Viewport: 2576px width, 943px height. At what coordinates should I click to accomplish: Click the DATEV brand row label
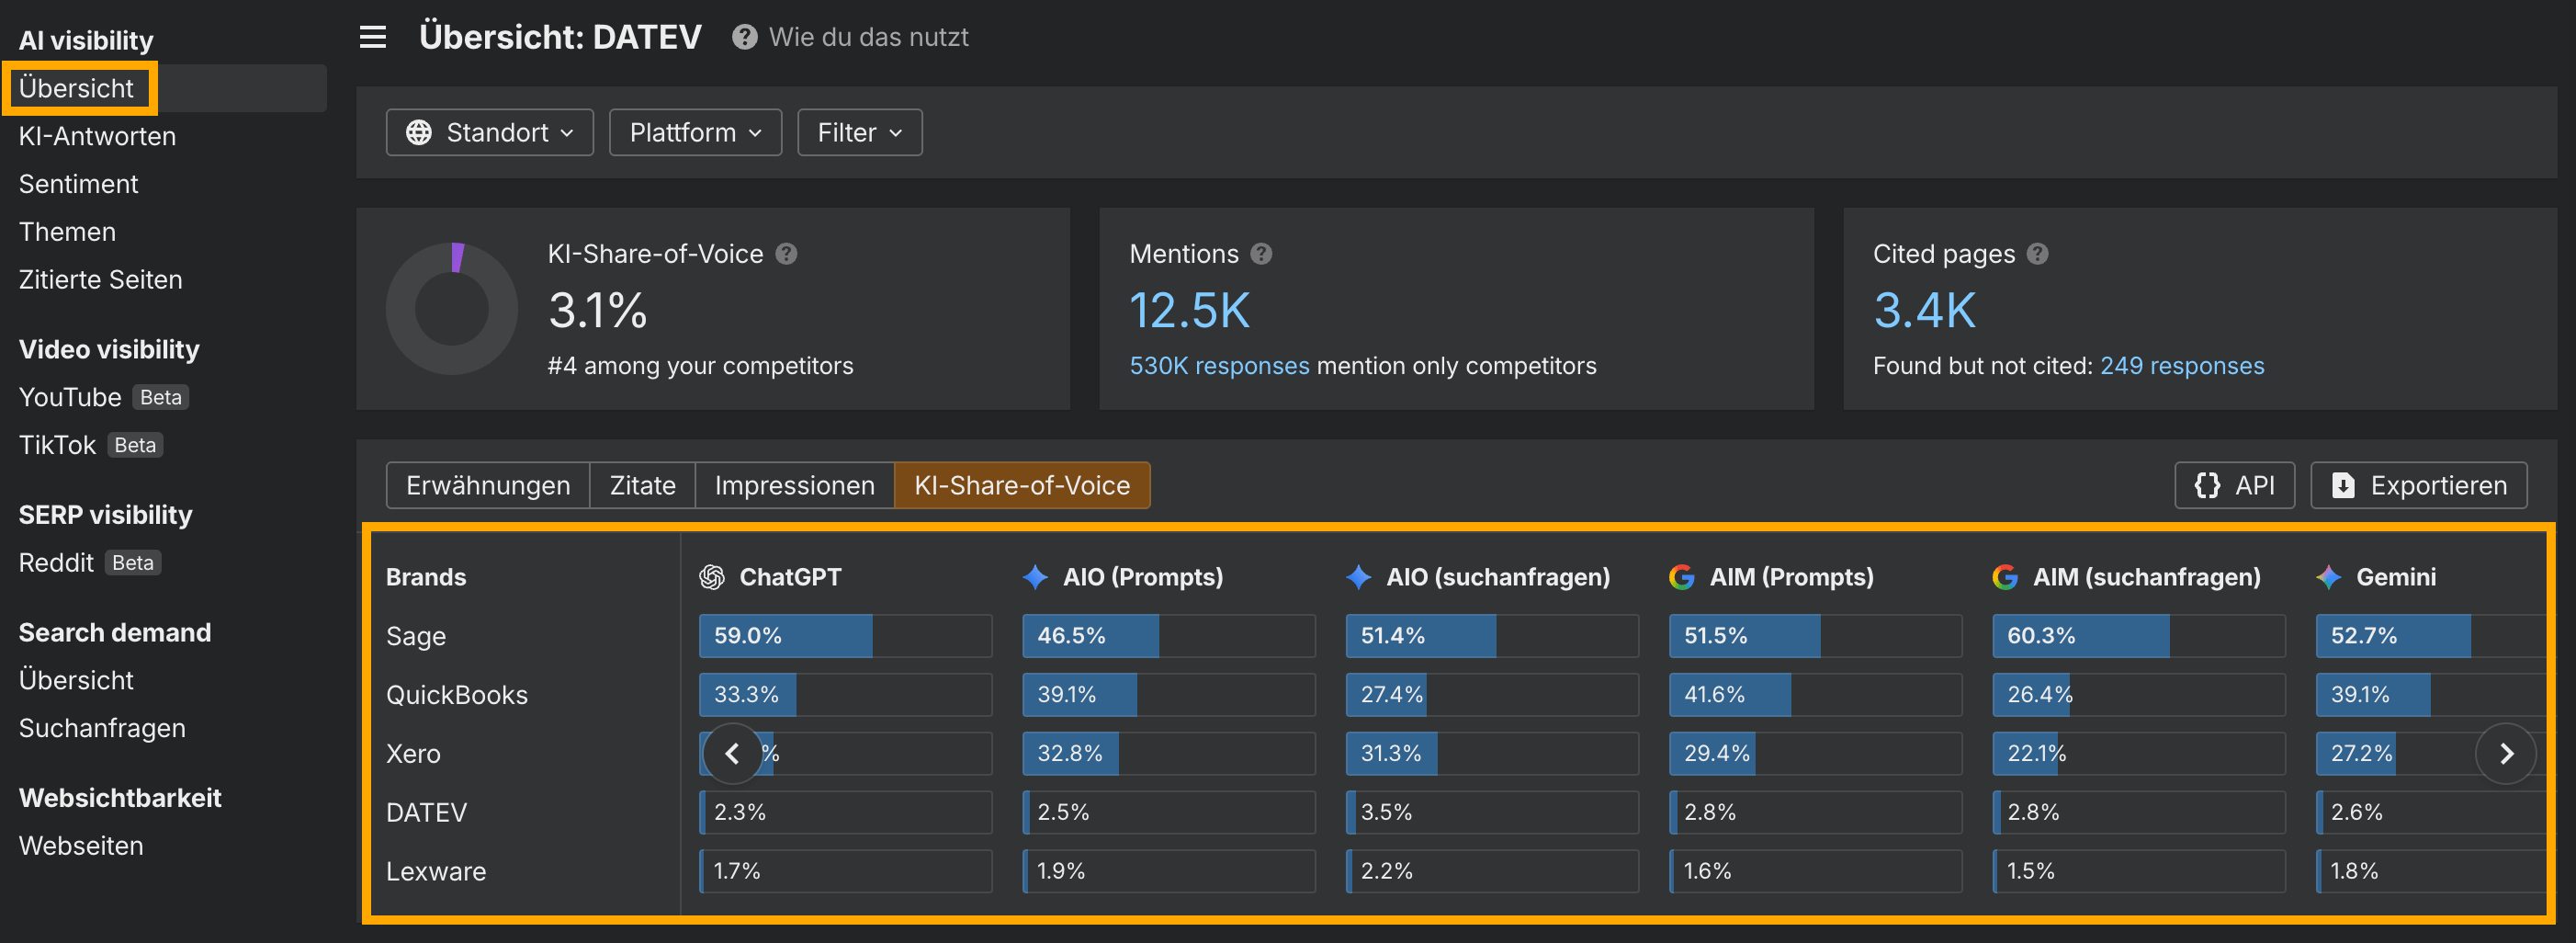[x=427, y=814]
